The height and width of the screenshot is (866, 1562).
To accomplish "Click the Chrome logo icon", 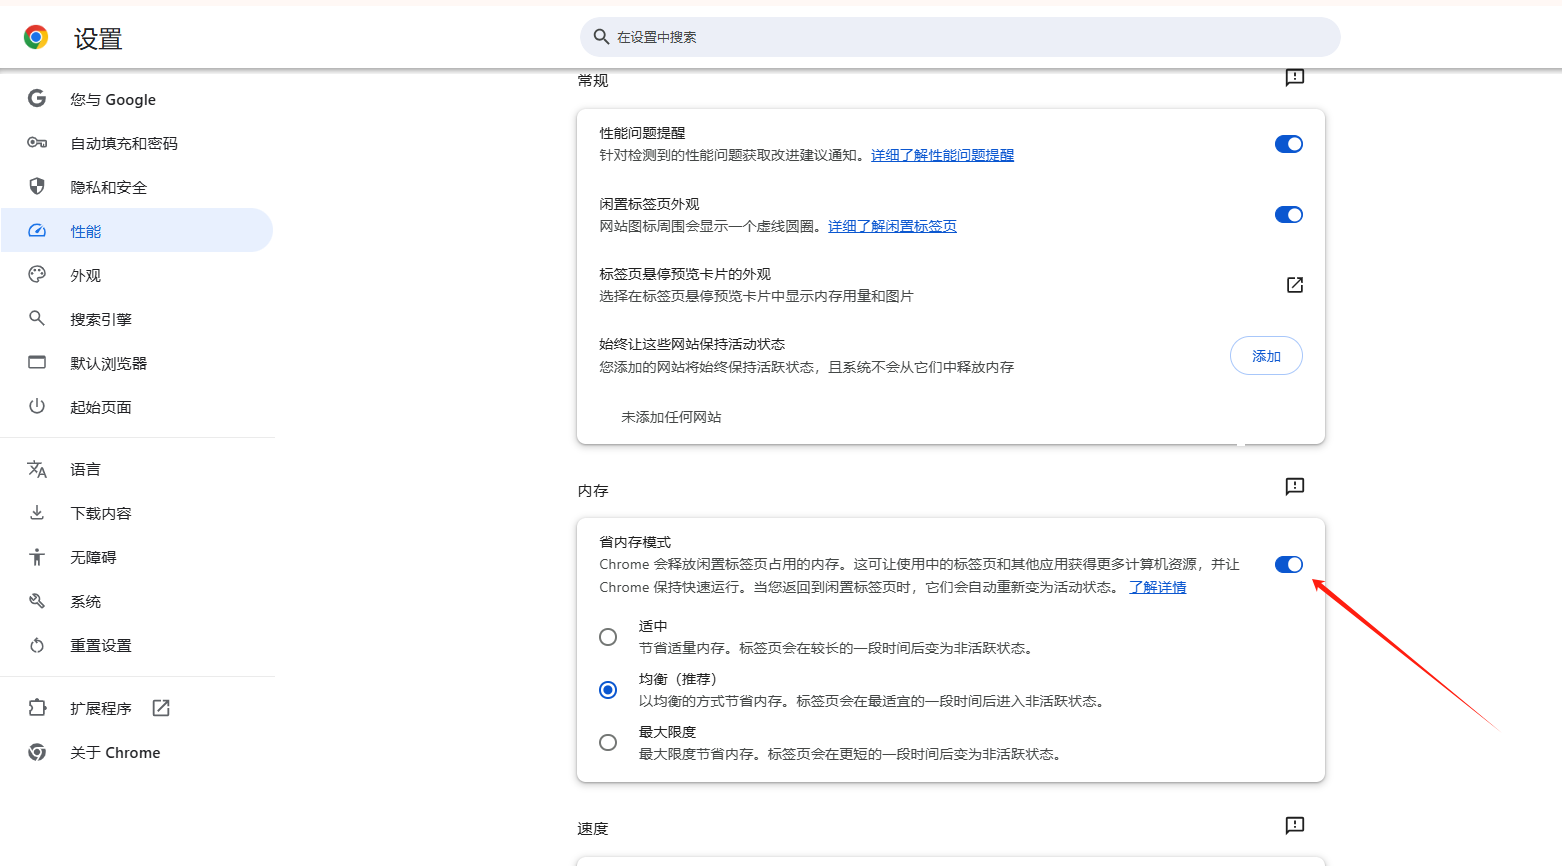I will click(x=36, y=38).
